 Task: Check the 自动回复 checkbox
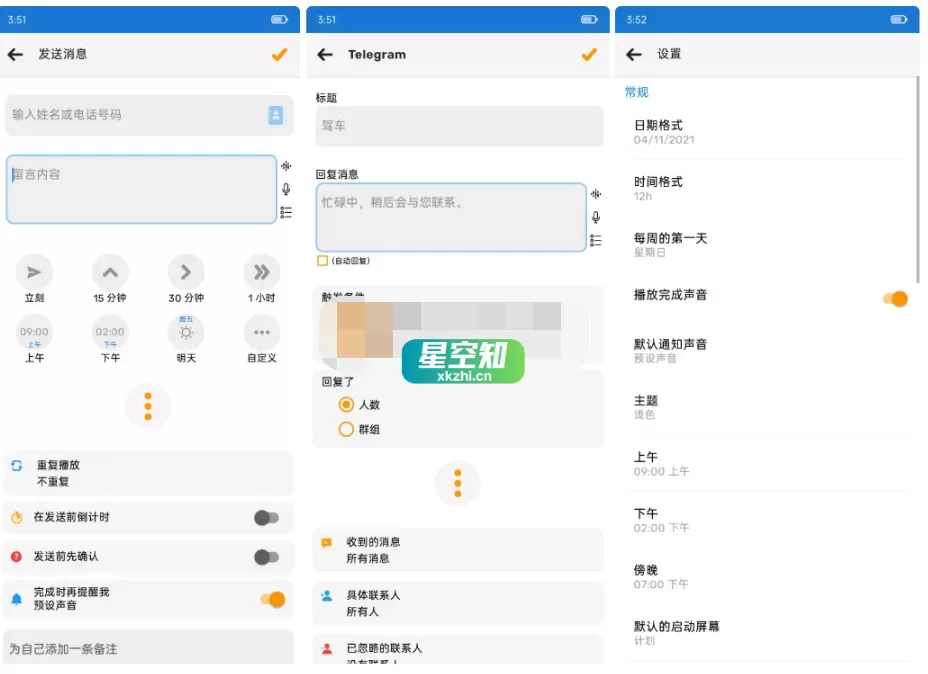point(324,260)
